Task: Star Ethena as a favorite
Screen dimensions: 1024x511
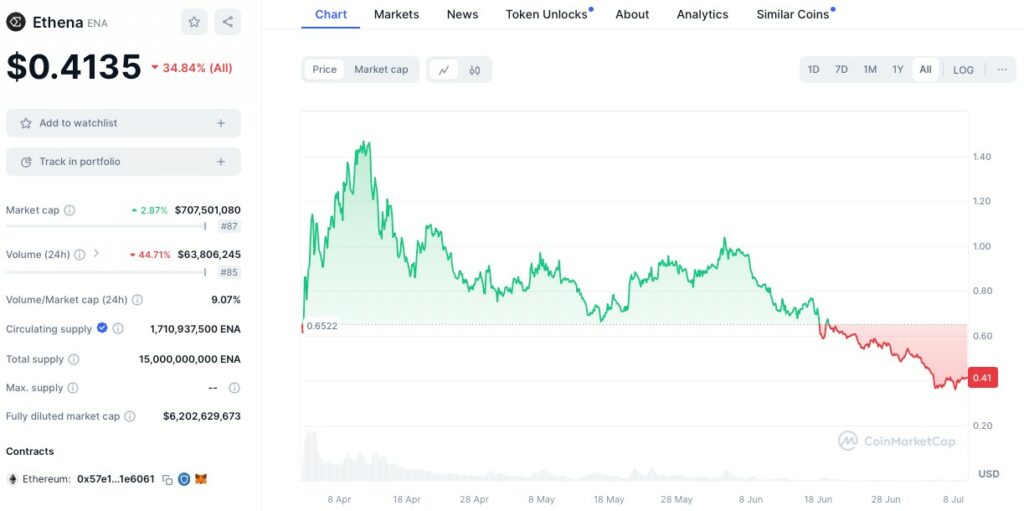Action: tap(194, 22)
